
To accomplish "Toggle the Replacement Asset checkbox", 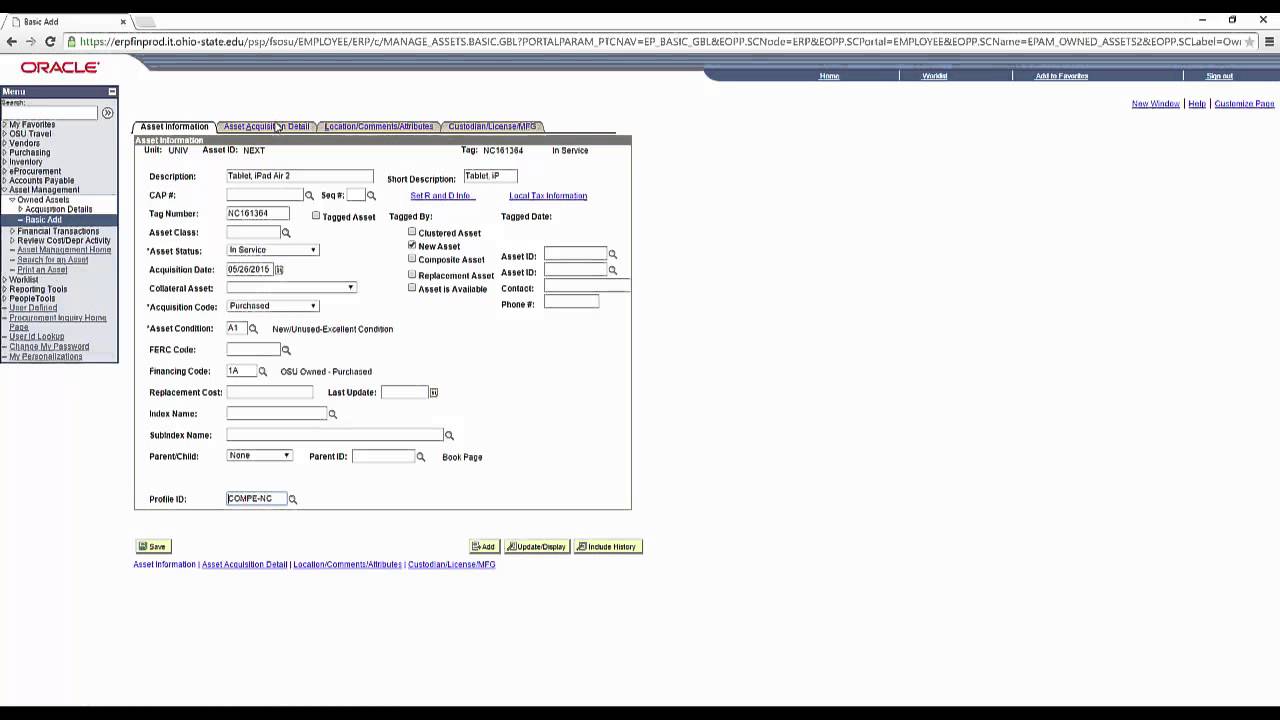I will click(412, 274).
